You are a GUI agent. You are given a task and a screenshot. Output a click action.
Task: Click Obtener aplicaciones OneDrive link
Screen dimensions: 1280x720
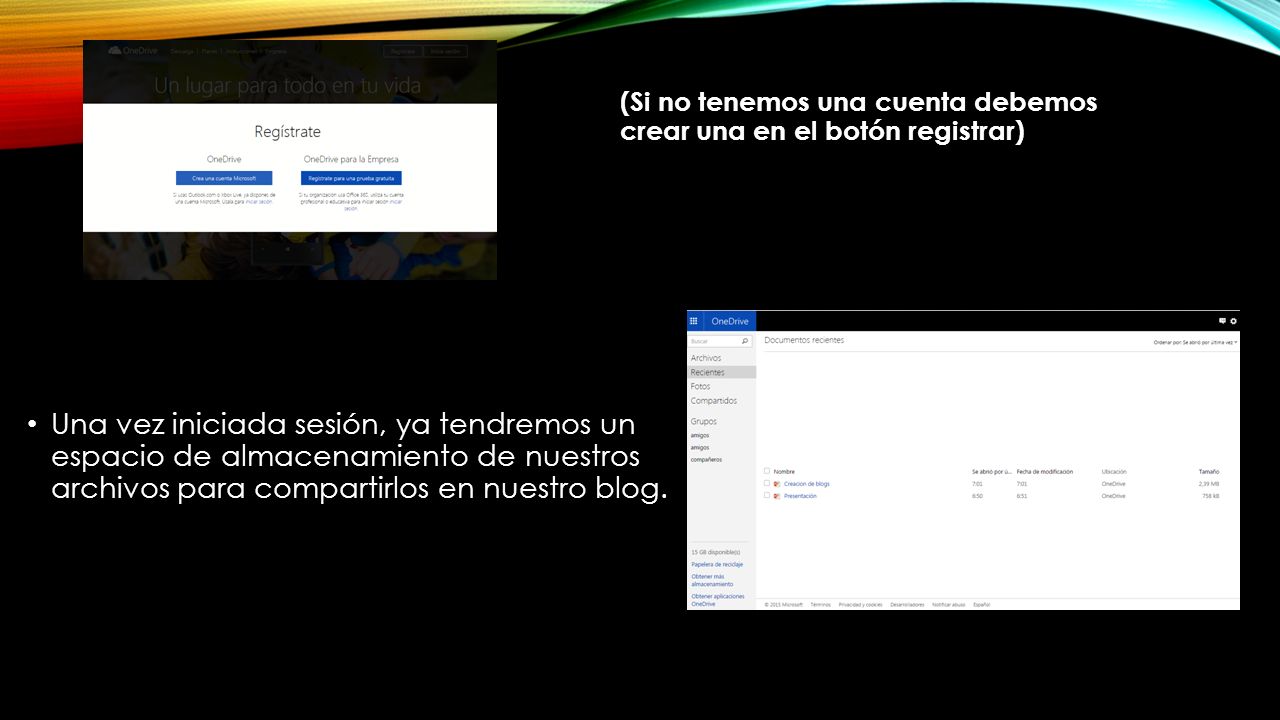click(x=717, y=600)
